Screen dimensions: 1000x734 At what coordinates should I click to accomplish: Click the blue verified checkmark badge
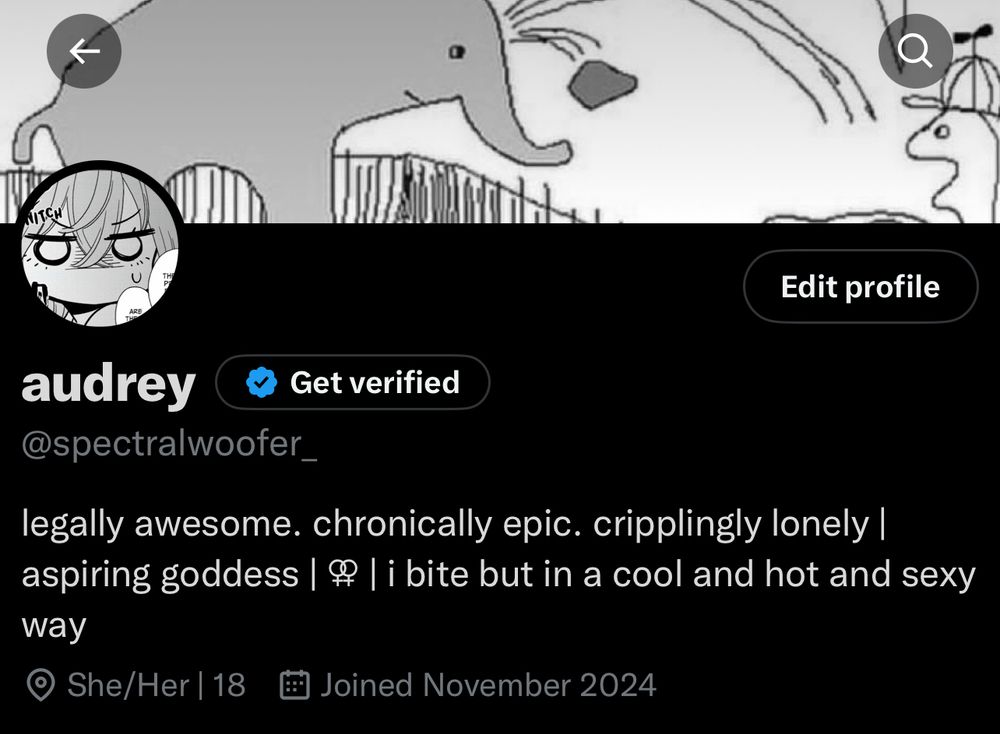click(x=261, y=382)
